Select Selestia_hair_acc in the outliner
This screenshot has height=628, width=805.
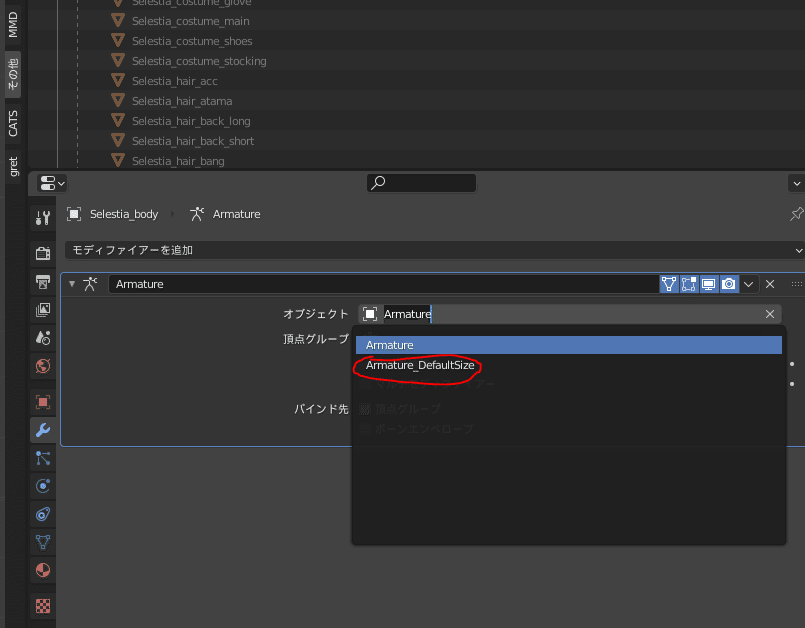175,81
